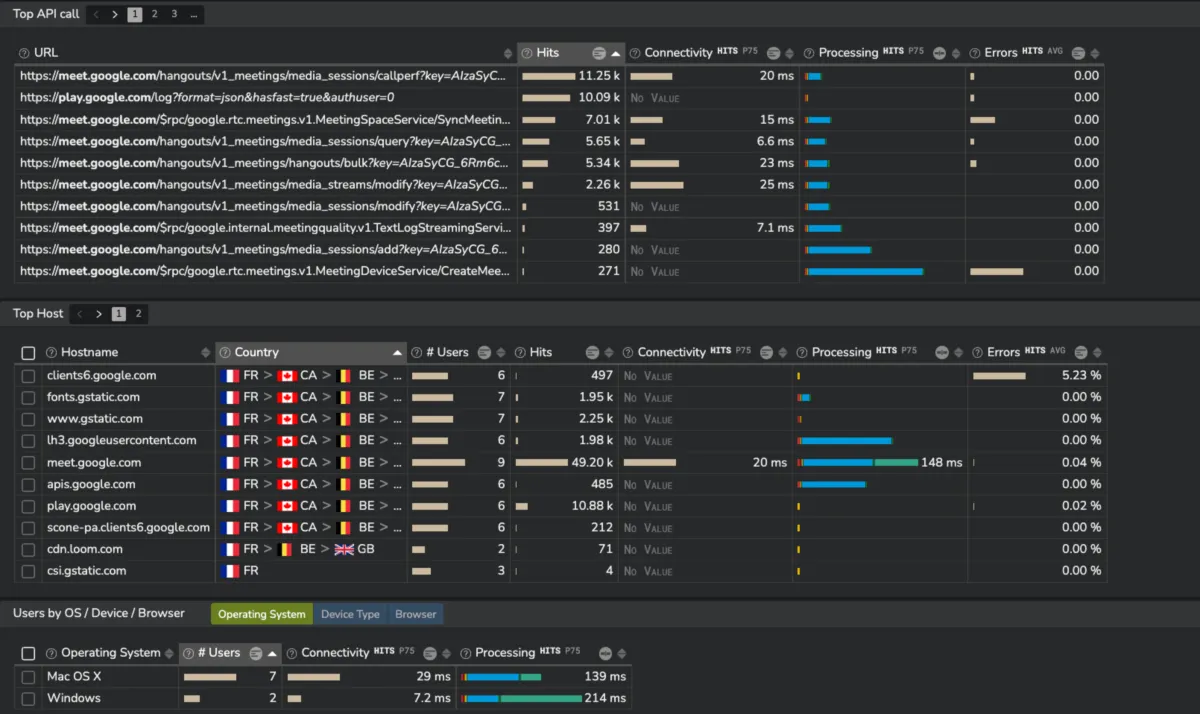This screenshot has height=714, width=1200.
Task: Click bar-display icon in OS table Connectivity column
Action: (430, 653)
